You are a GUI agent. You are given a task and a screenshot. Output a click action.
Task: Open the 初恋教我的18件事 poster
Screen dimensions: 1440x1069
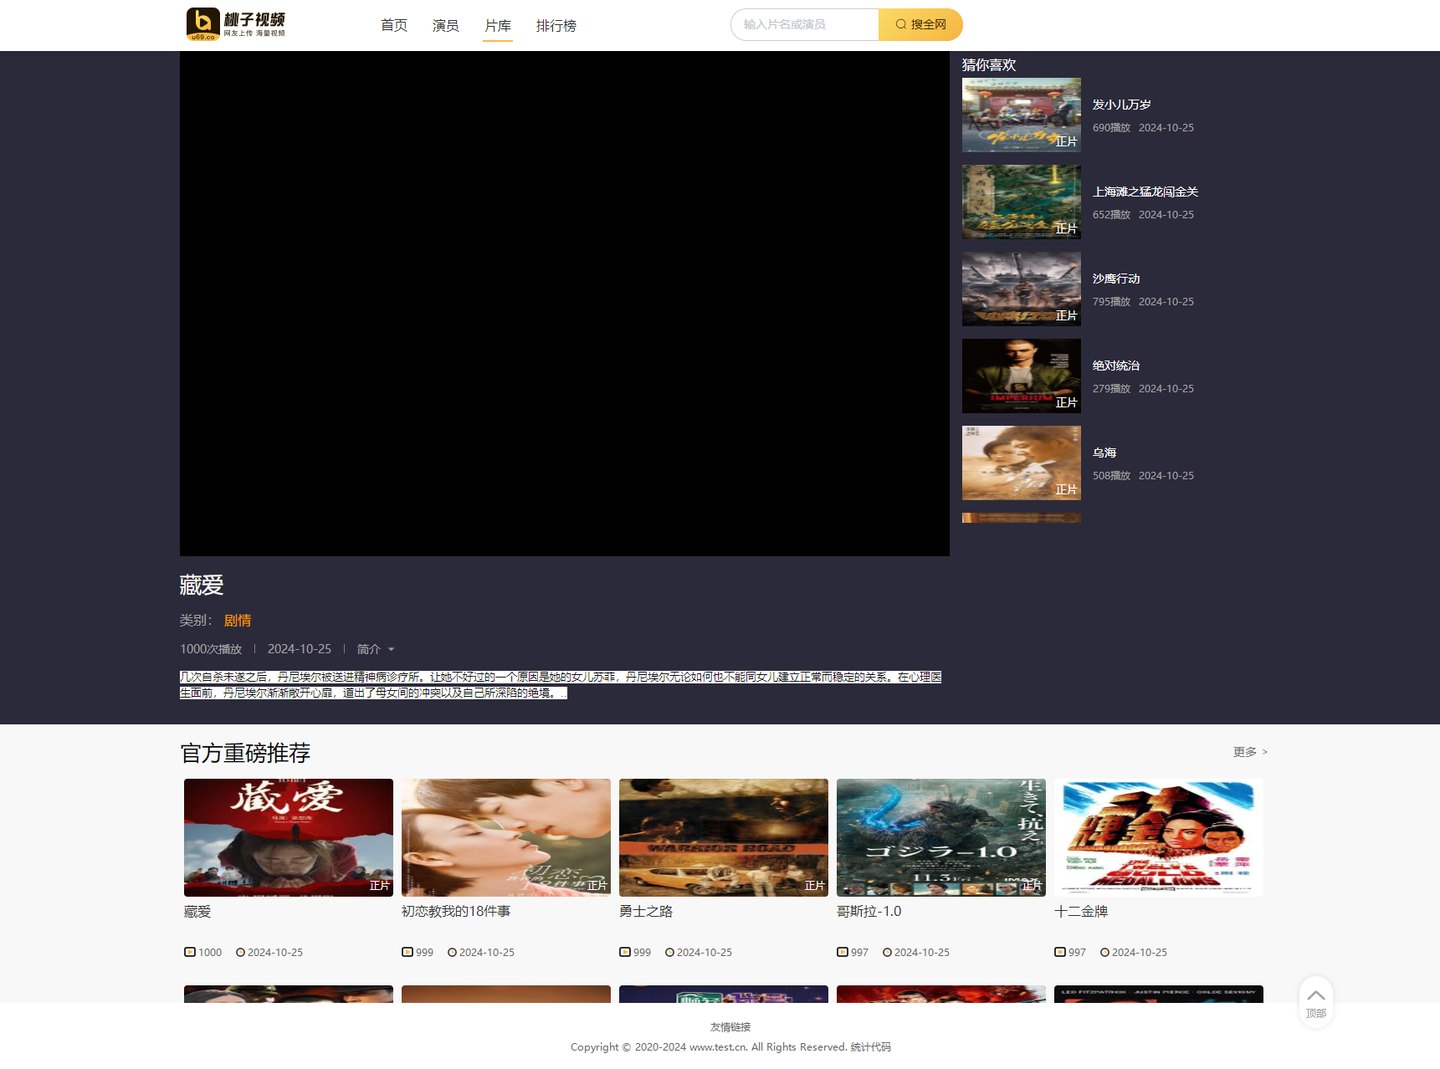click(506, 838)
